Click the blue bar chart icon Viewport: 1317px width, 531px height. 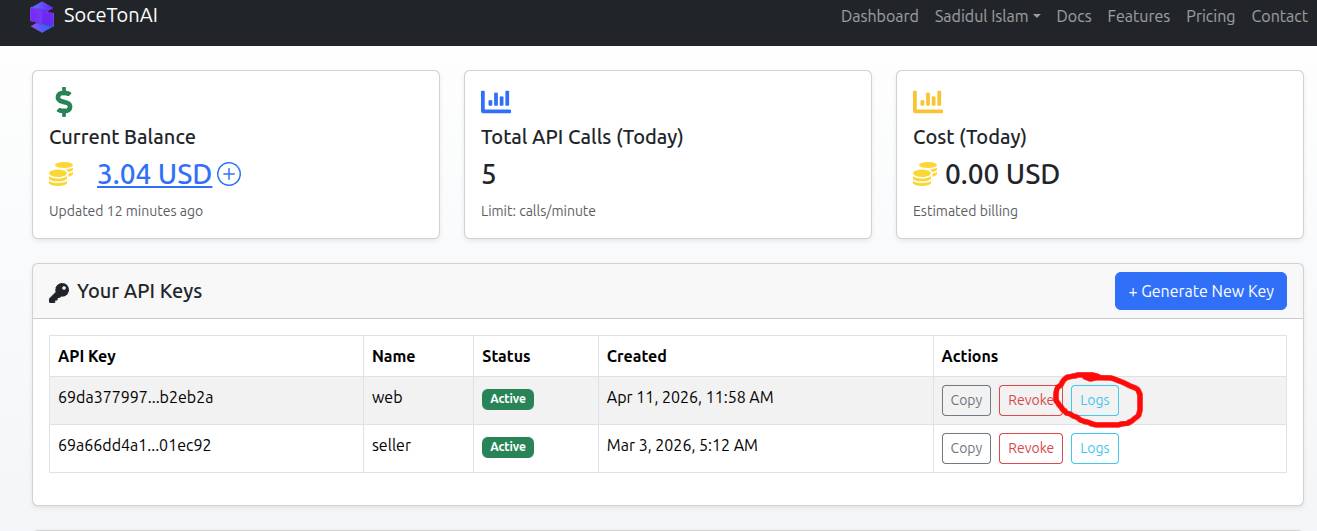tap(496, 101)
